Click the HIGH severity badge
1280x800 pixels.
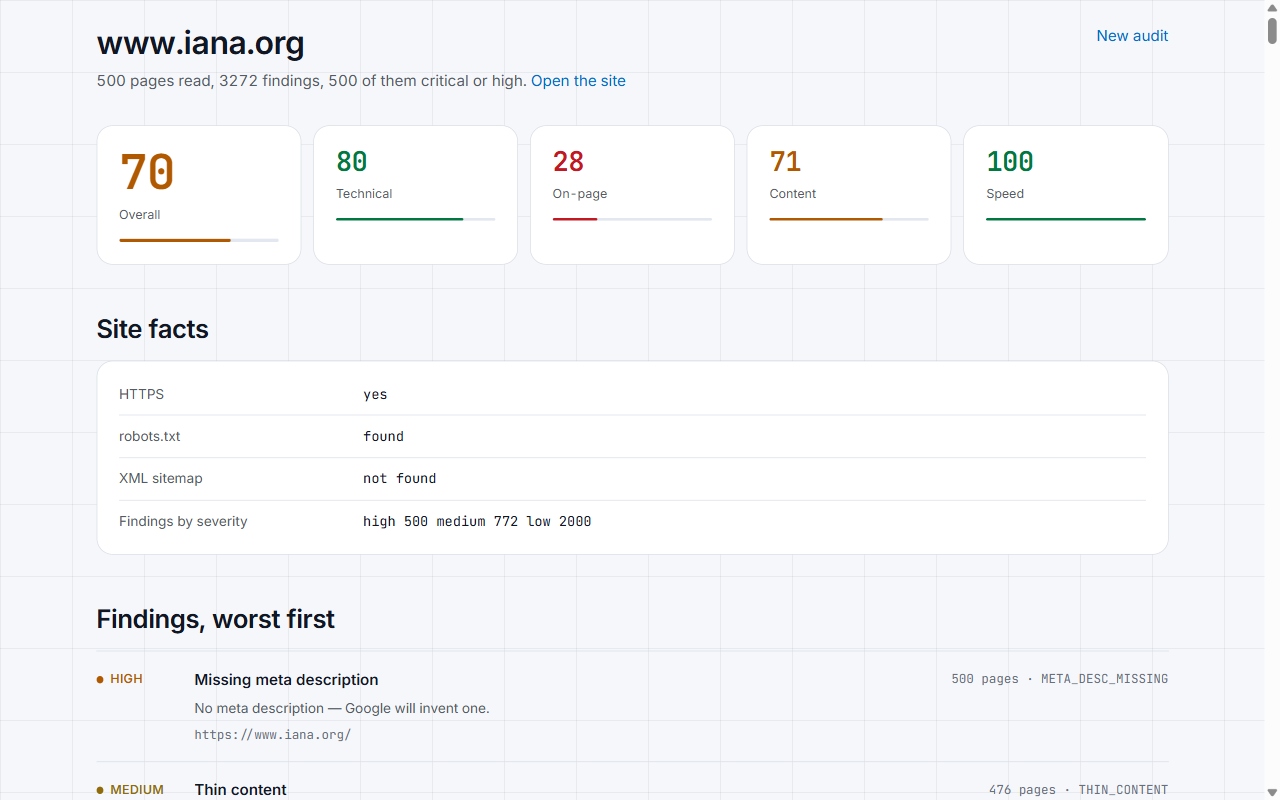point(120,679)
